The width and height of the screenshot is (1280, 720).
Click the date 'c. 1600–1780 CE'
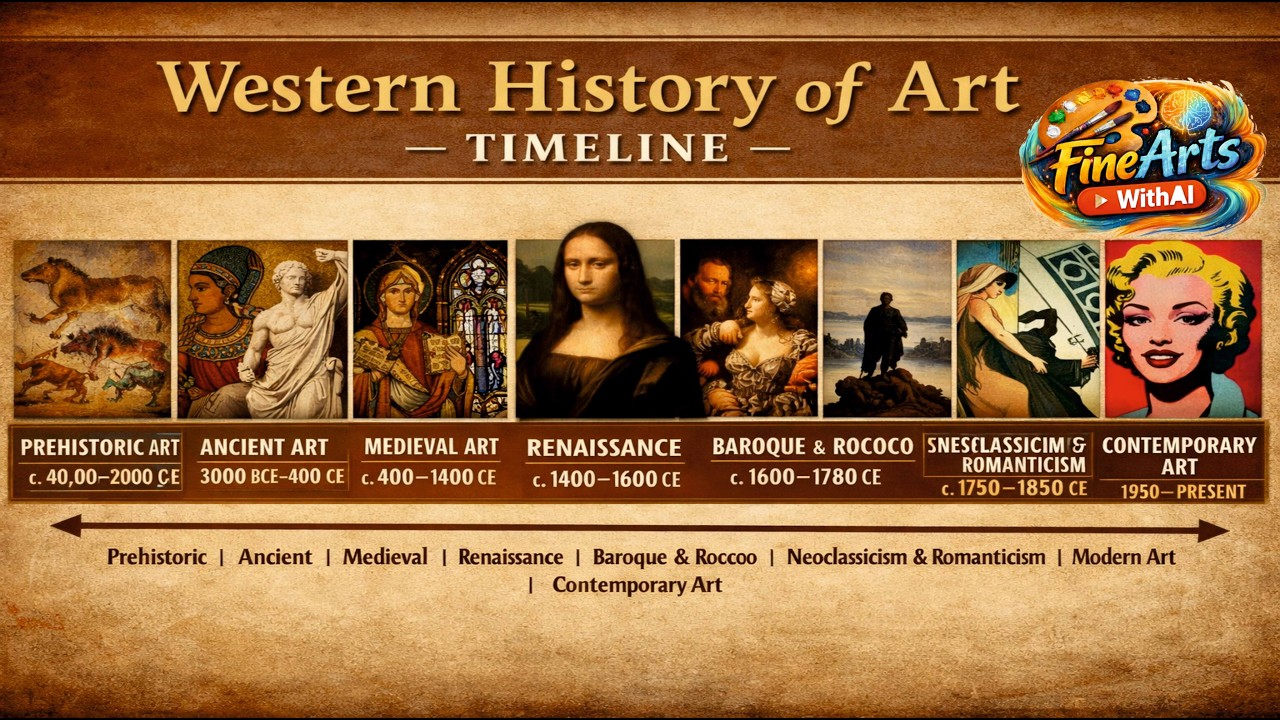click(806, 478)
